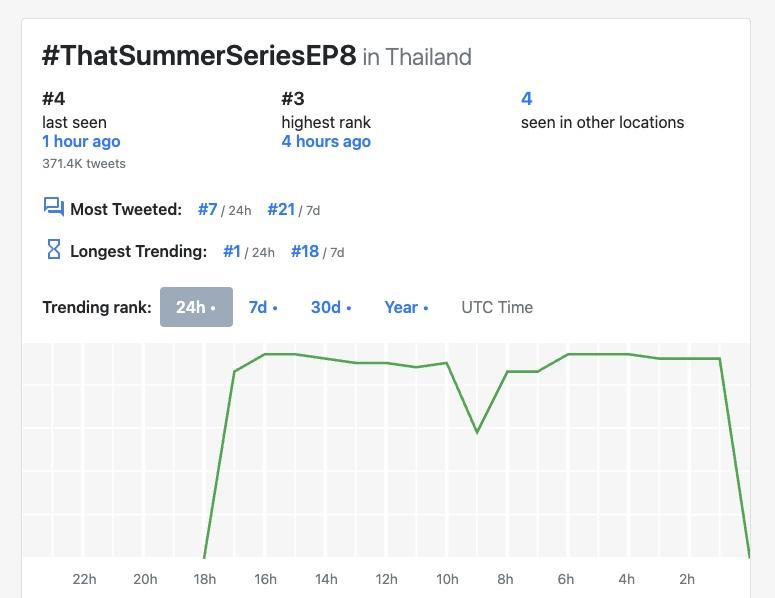Switch to the Year trending rank tab

[x=406, y=307]
